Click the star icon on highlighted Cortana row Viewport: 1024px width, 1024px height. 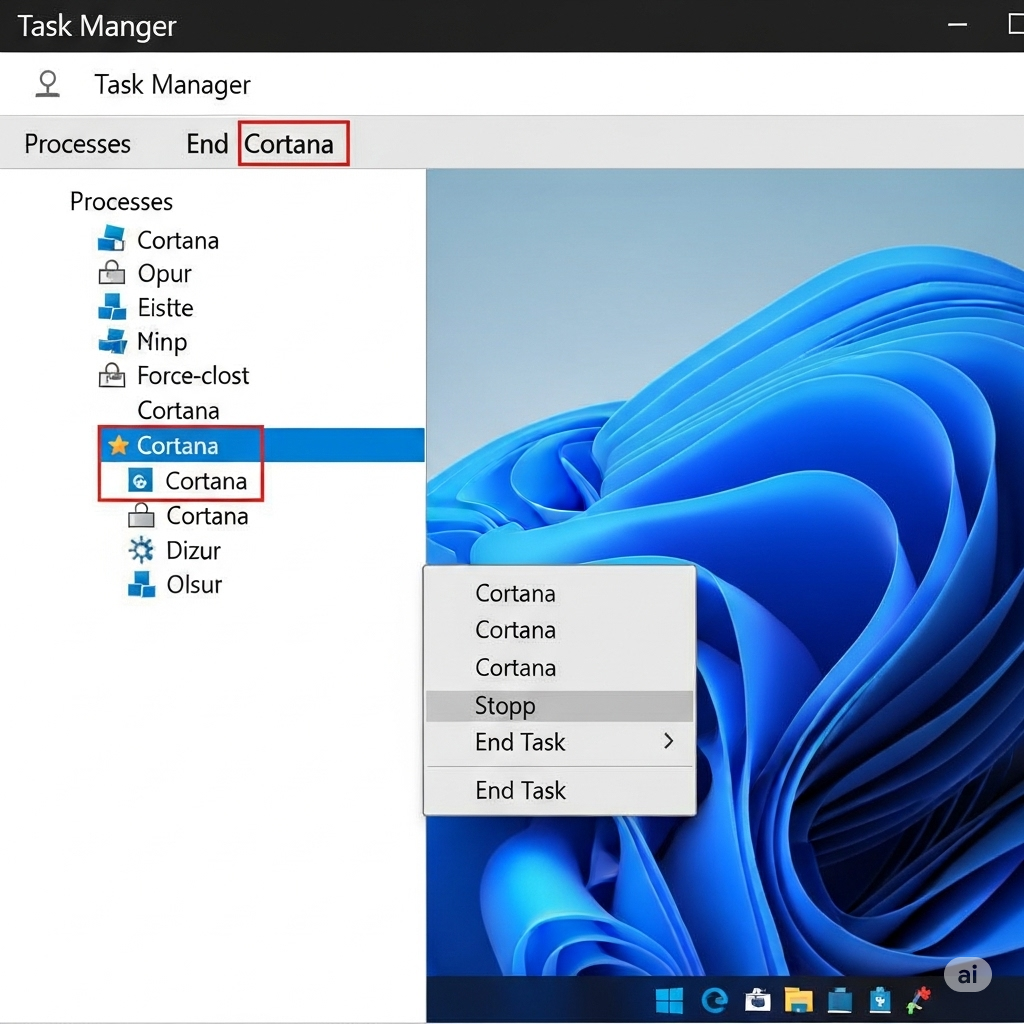tap(118, 445)
